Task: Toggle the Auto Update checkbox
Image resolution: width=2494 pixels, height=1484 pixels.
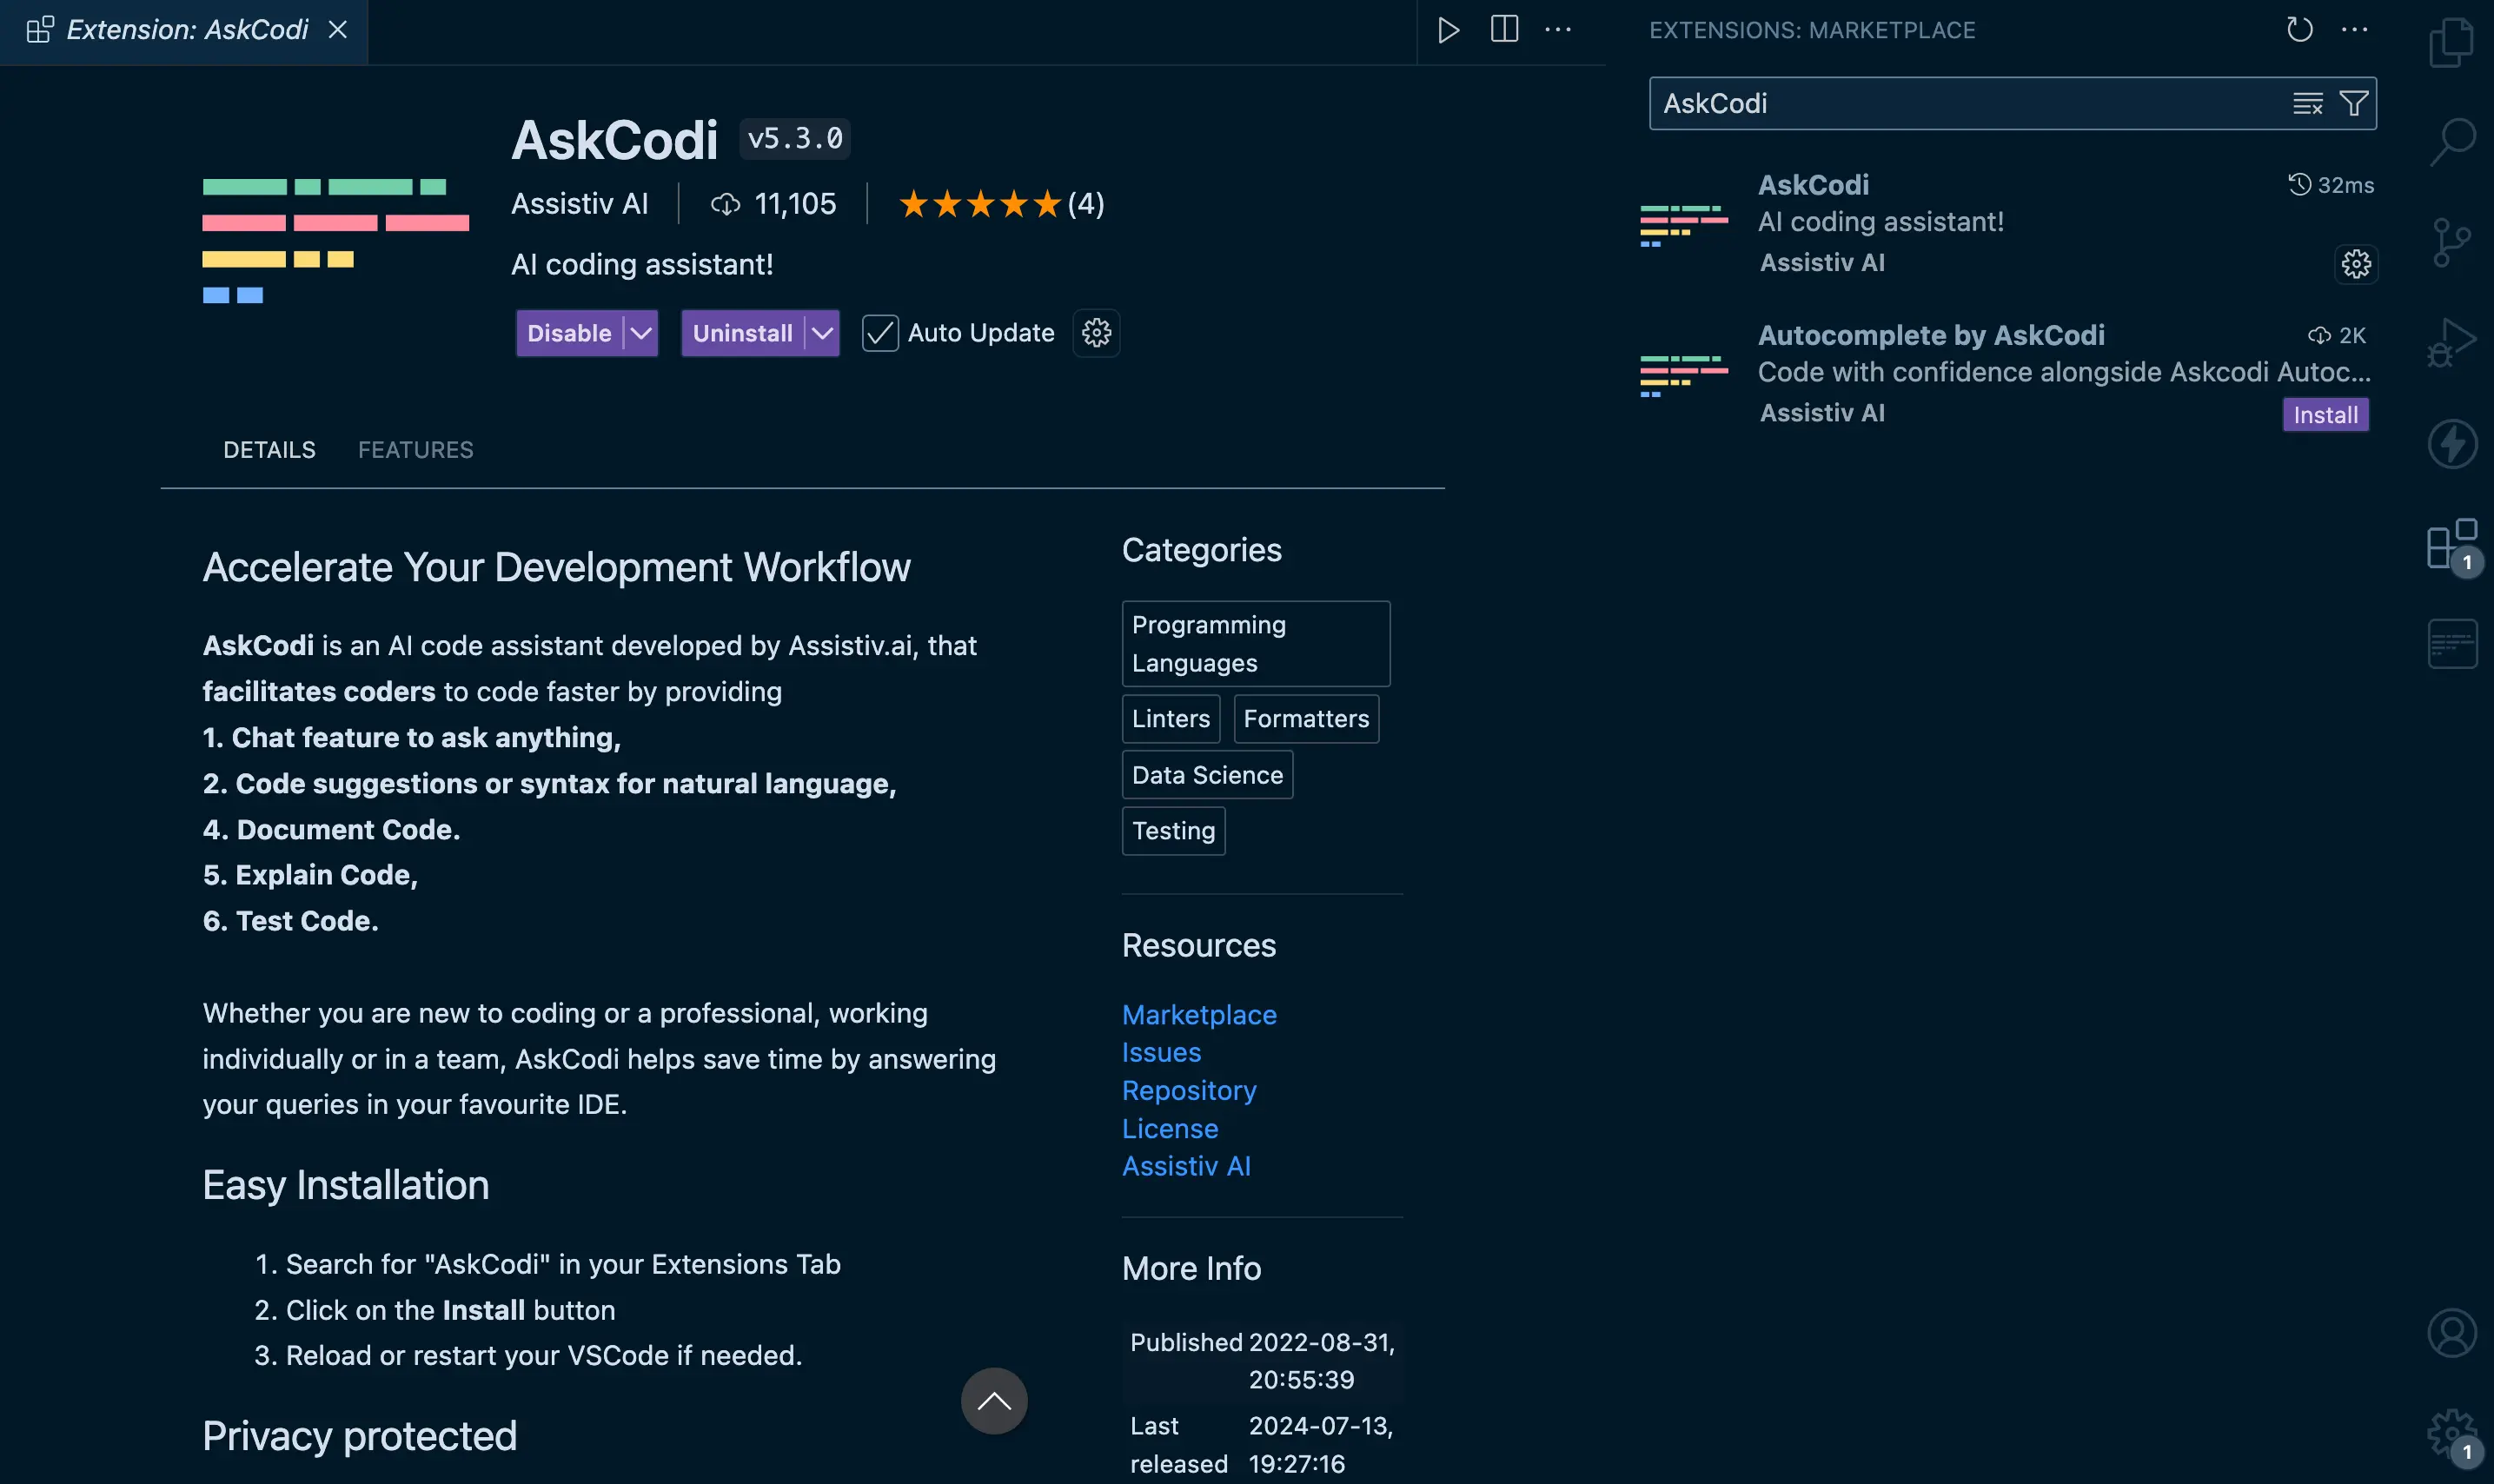Action: point(880,333)
